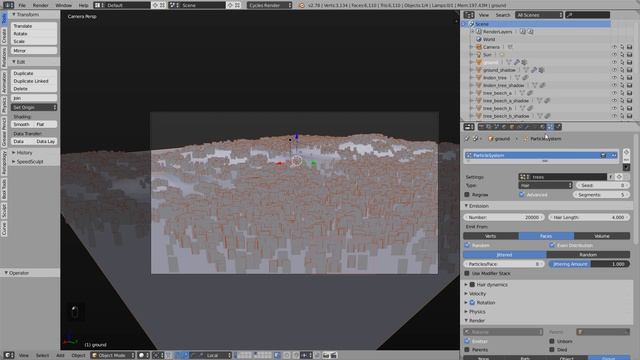Open the editor type menu in the info header
Viewport: 640px width, 360px height.
click(8, 5)
